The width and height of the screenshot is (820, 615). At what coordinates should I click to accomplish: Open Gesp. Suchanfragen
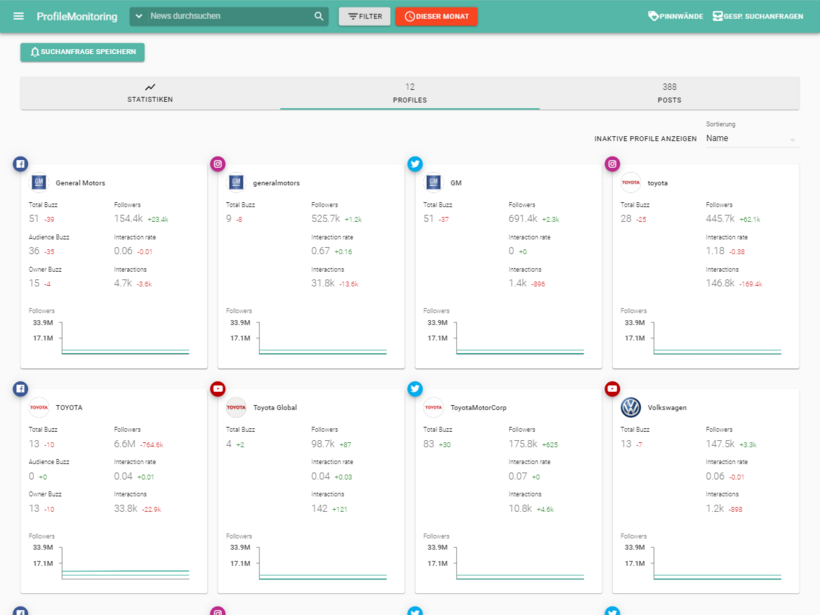click(x=758, y=16)
